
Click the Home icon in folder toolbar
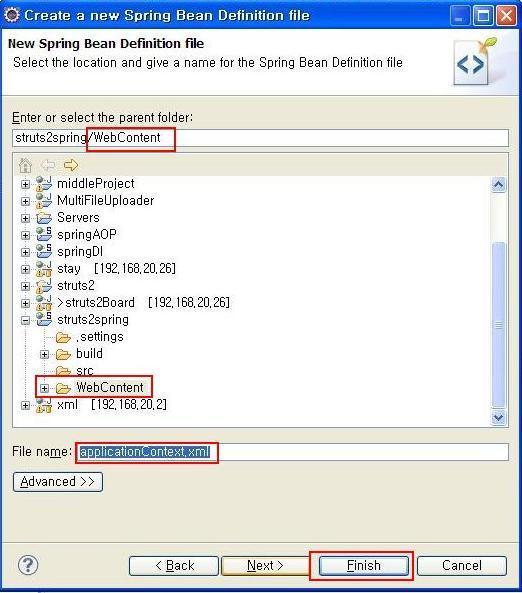click(x=25, y=165)
